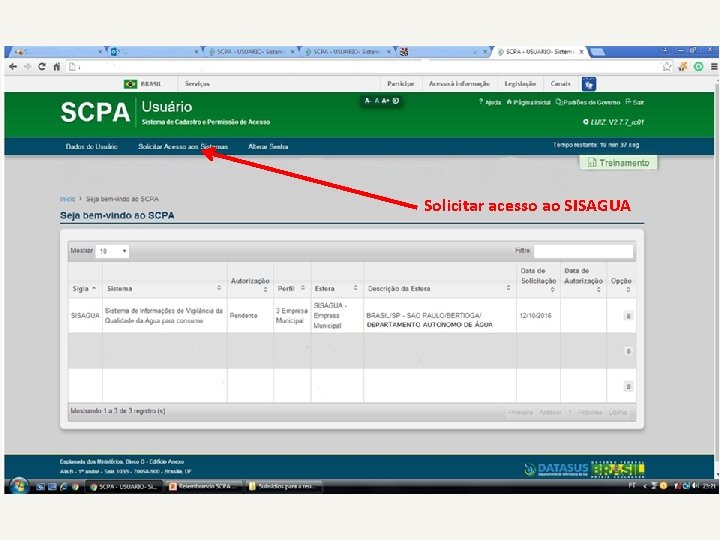
Task: Click the Internet Explorer quick launch icon
Action: [x=63, y=487]
